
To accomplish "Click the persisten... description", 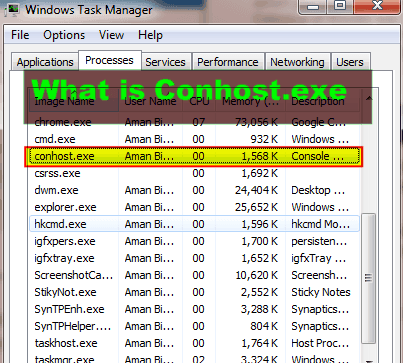I will tap(319, 241).
